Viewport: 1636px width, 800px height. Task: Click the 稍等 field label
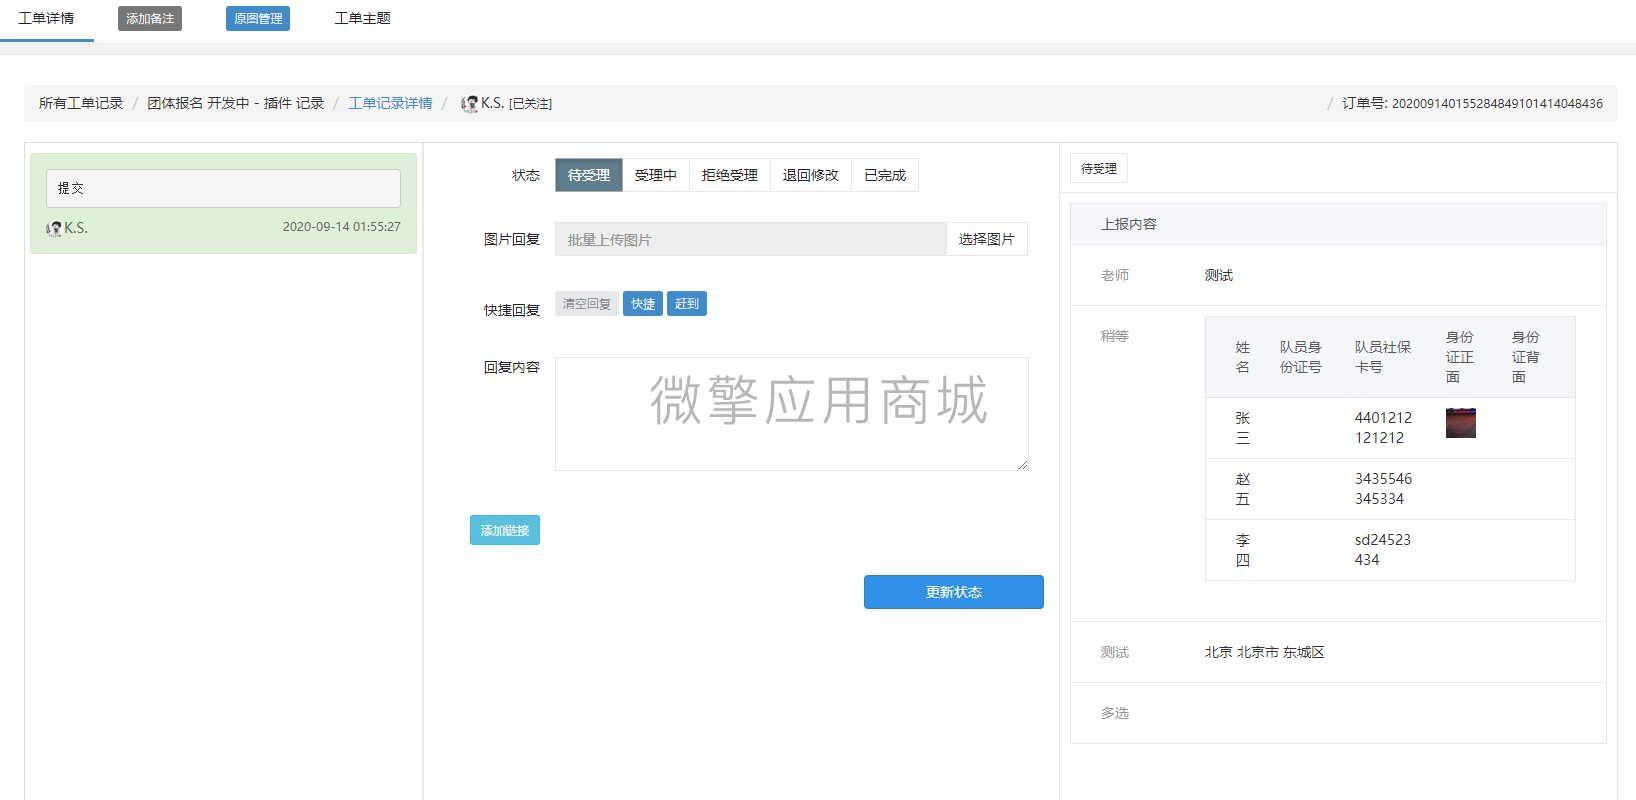pos(1115,336)
